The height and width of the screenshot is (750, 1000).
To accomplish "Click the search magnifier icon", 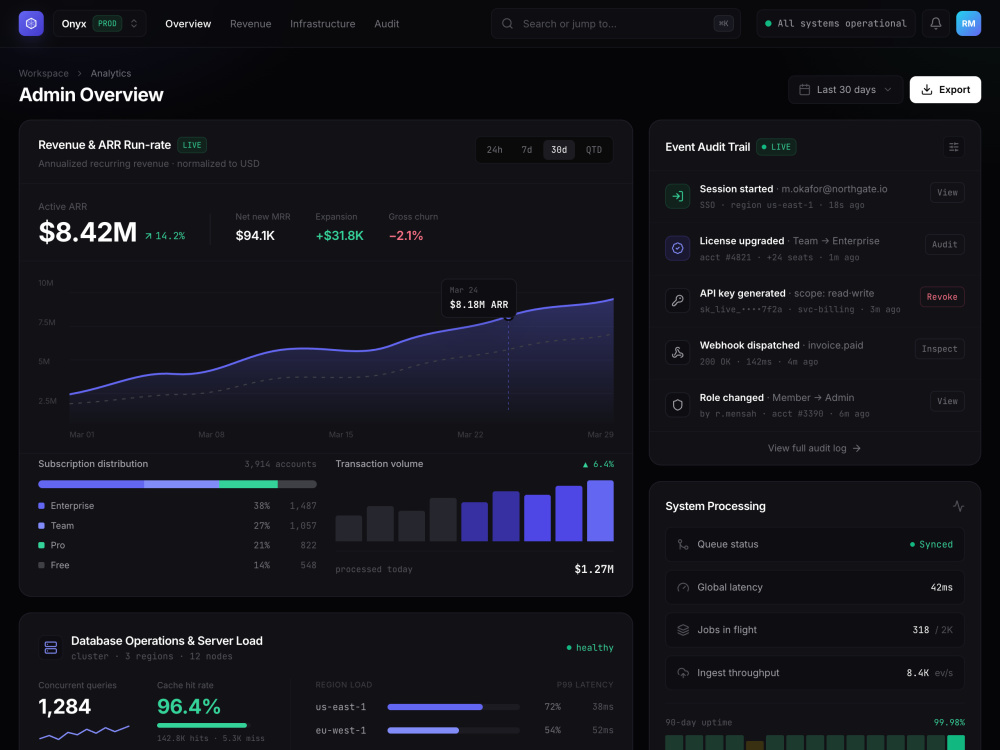I will click(508, 24).
